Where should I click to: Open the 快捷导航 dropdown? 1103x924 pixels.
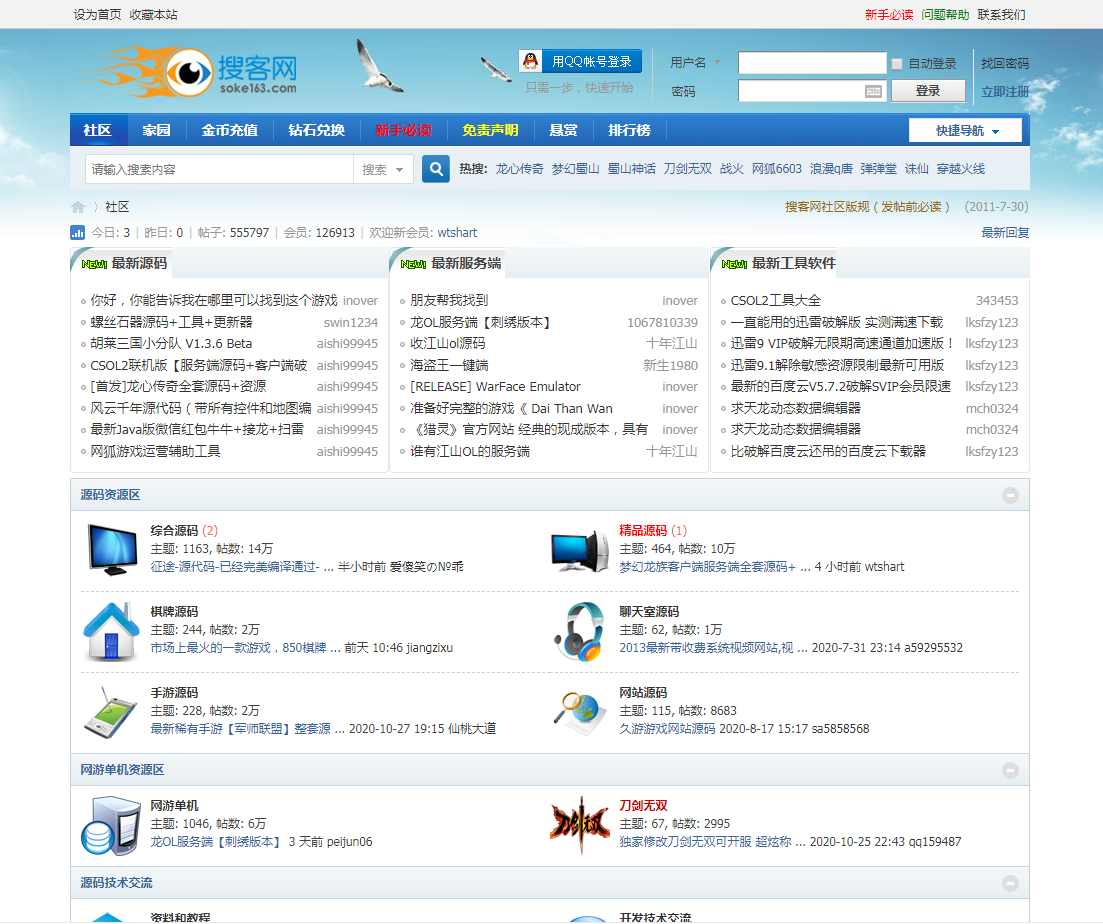click(x=966, y=131)
